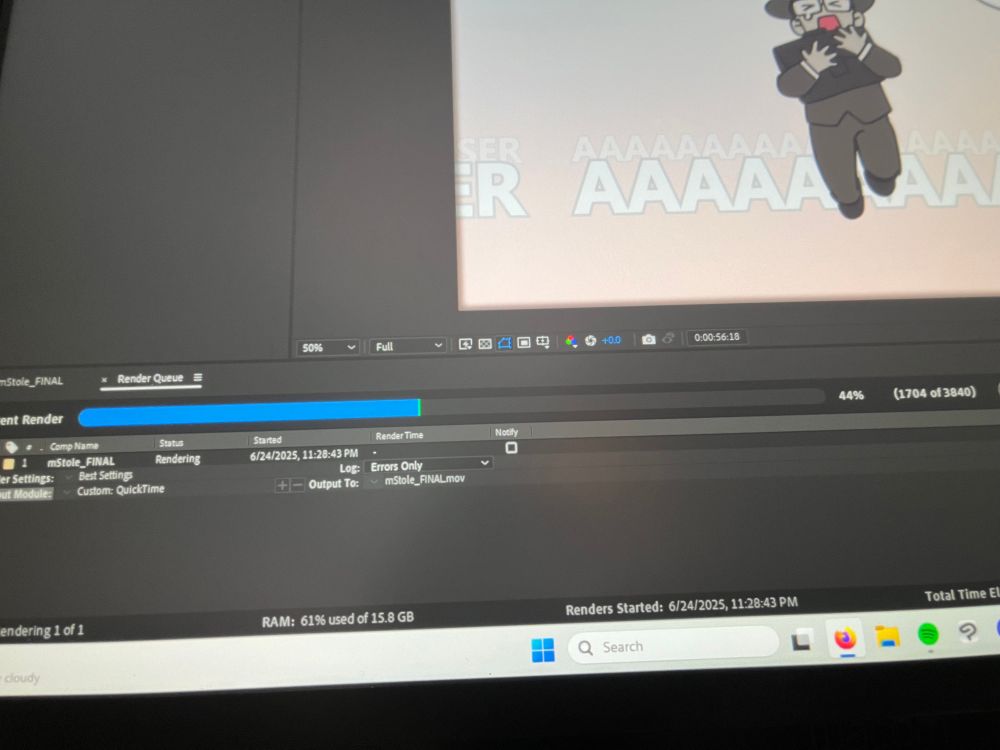1000x750 pixels.
Task: Toggle mask and shape path visibility icon
Action: click(504, 343)
